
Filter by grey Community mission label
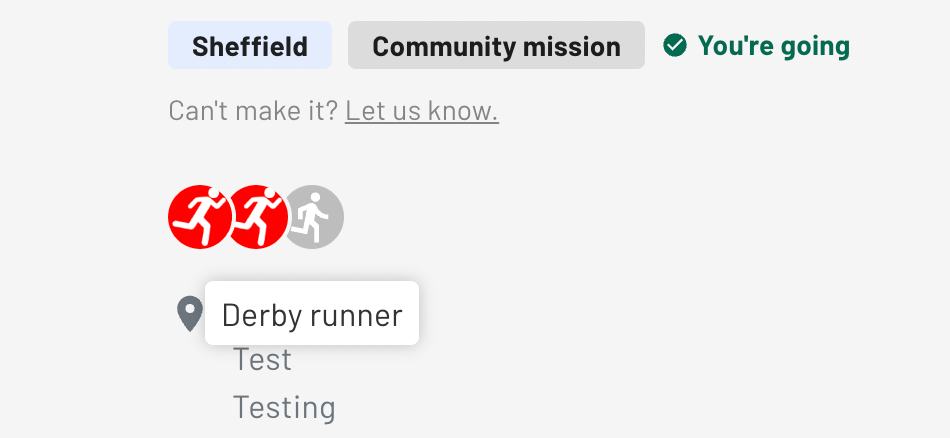point(496,45)
